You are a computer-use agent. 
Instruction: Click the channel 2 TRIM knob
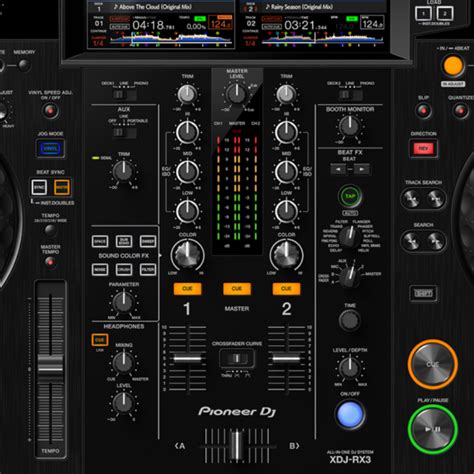[x=286, y=94]
